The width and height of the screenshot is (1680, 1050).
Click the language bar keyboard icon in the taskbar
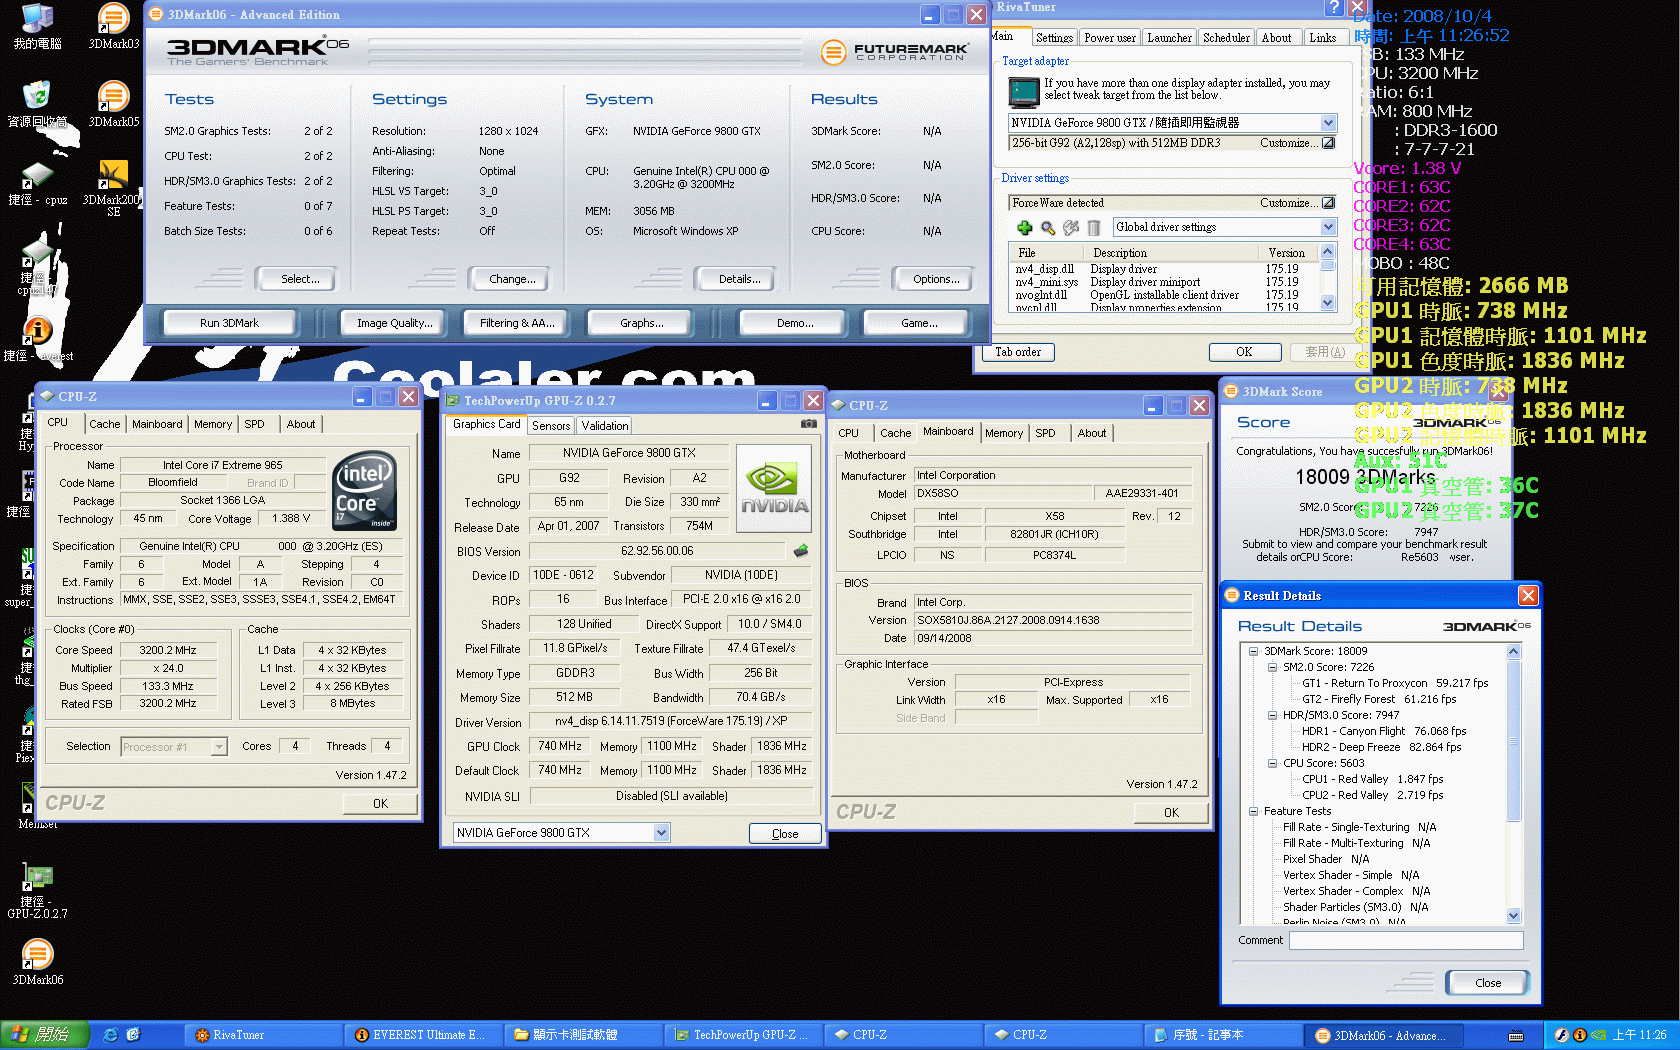(1516, 1035)
